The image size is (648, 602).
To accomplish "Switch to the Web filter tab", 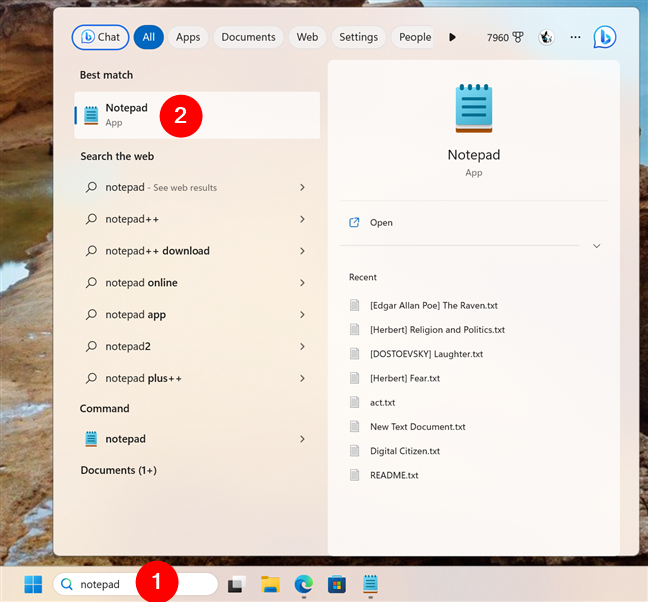I will [307, 37].
